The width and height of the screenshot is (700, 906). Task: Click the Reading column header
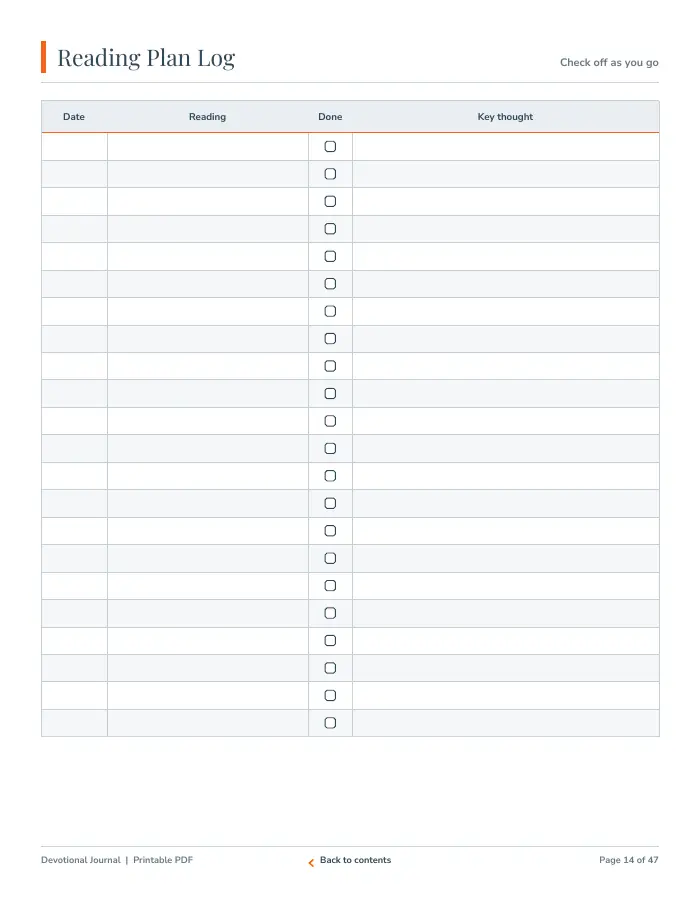coord(208,117)
